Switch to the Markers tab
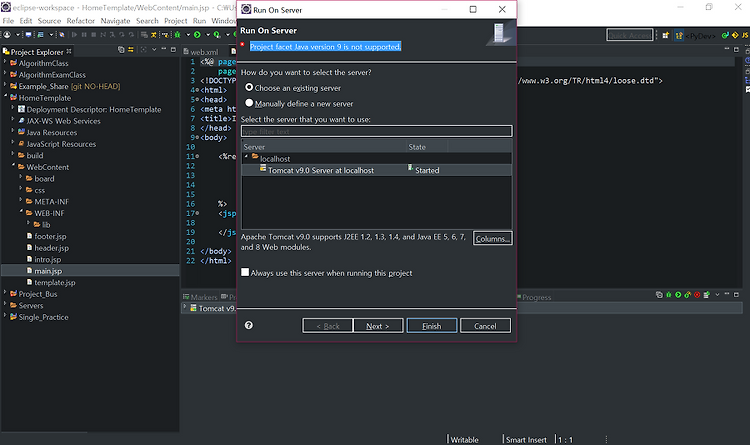750x445 pixels. [x=200, y=297]
